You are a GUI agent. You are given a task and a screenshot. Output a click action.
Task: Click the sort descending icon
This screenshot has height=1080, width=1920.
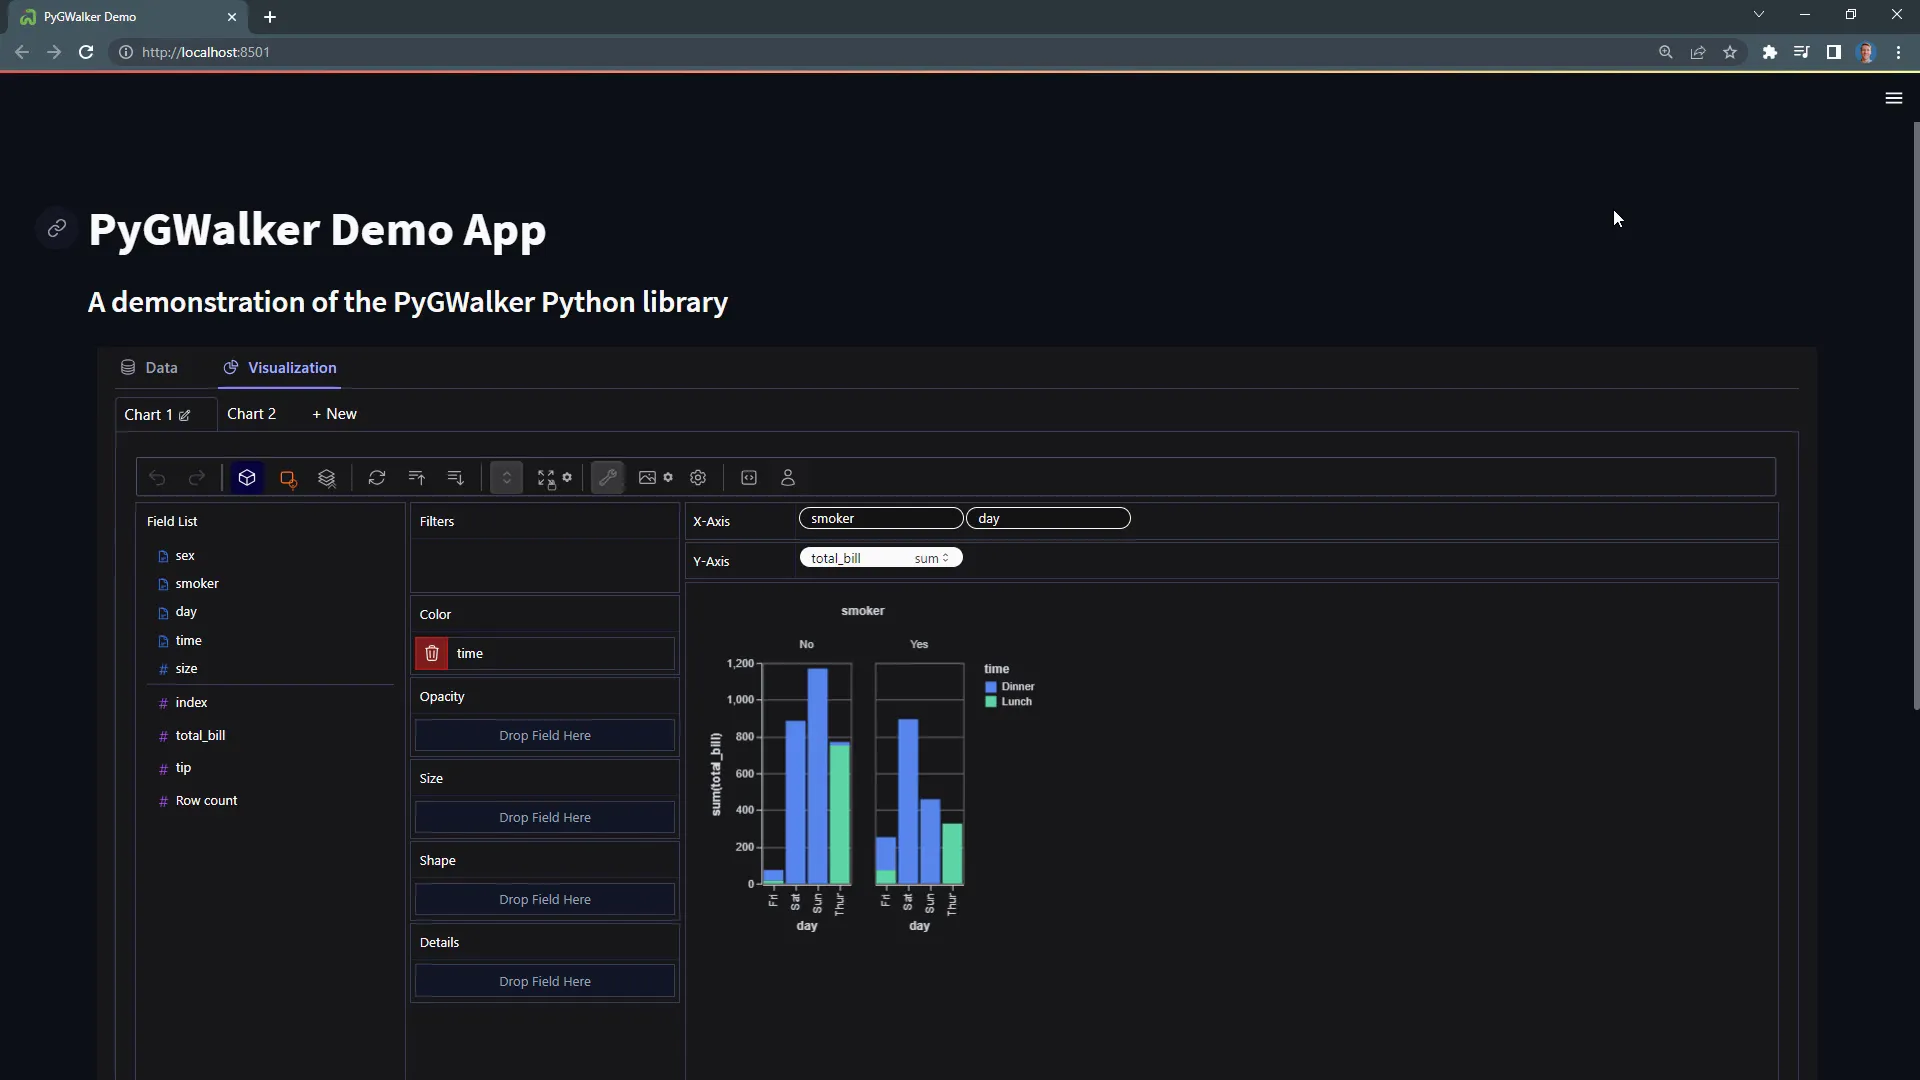coord(456,477)
